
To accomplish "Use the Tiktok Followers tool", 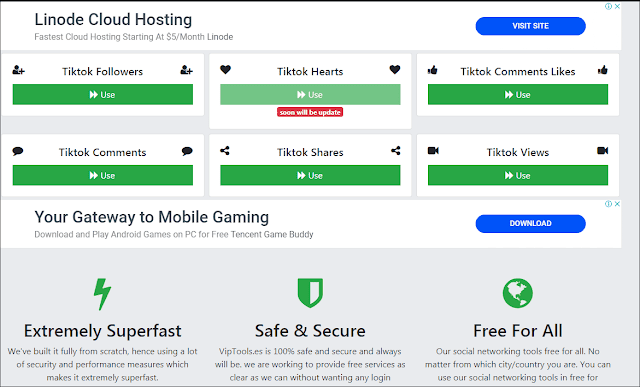I will point(102,95).
